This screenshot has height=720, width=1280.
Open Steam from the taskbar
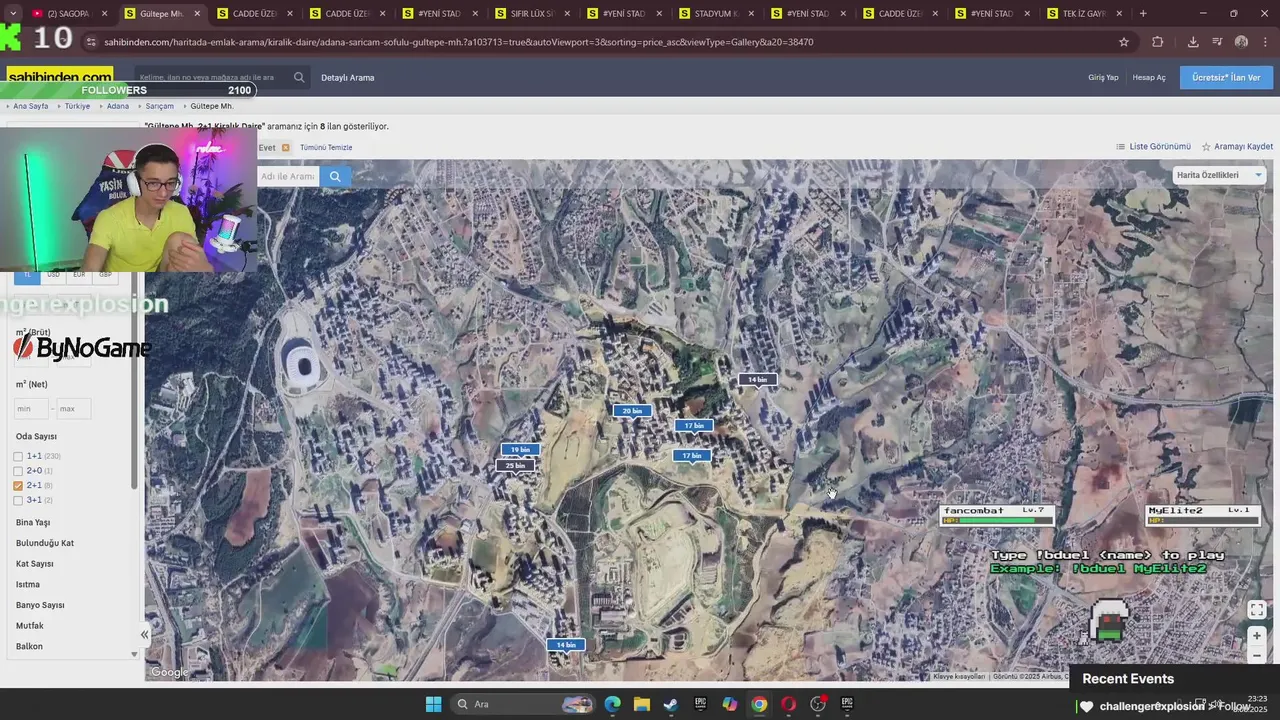[671, 704]
